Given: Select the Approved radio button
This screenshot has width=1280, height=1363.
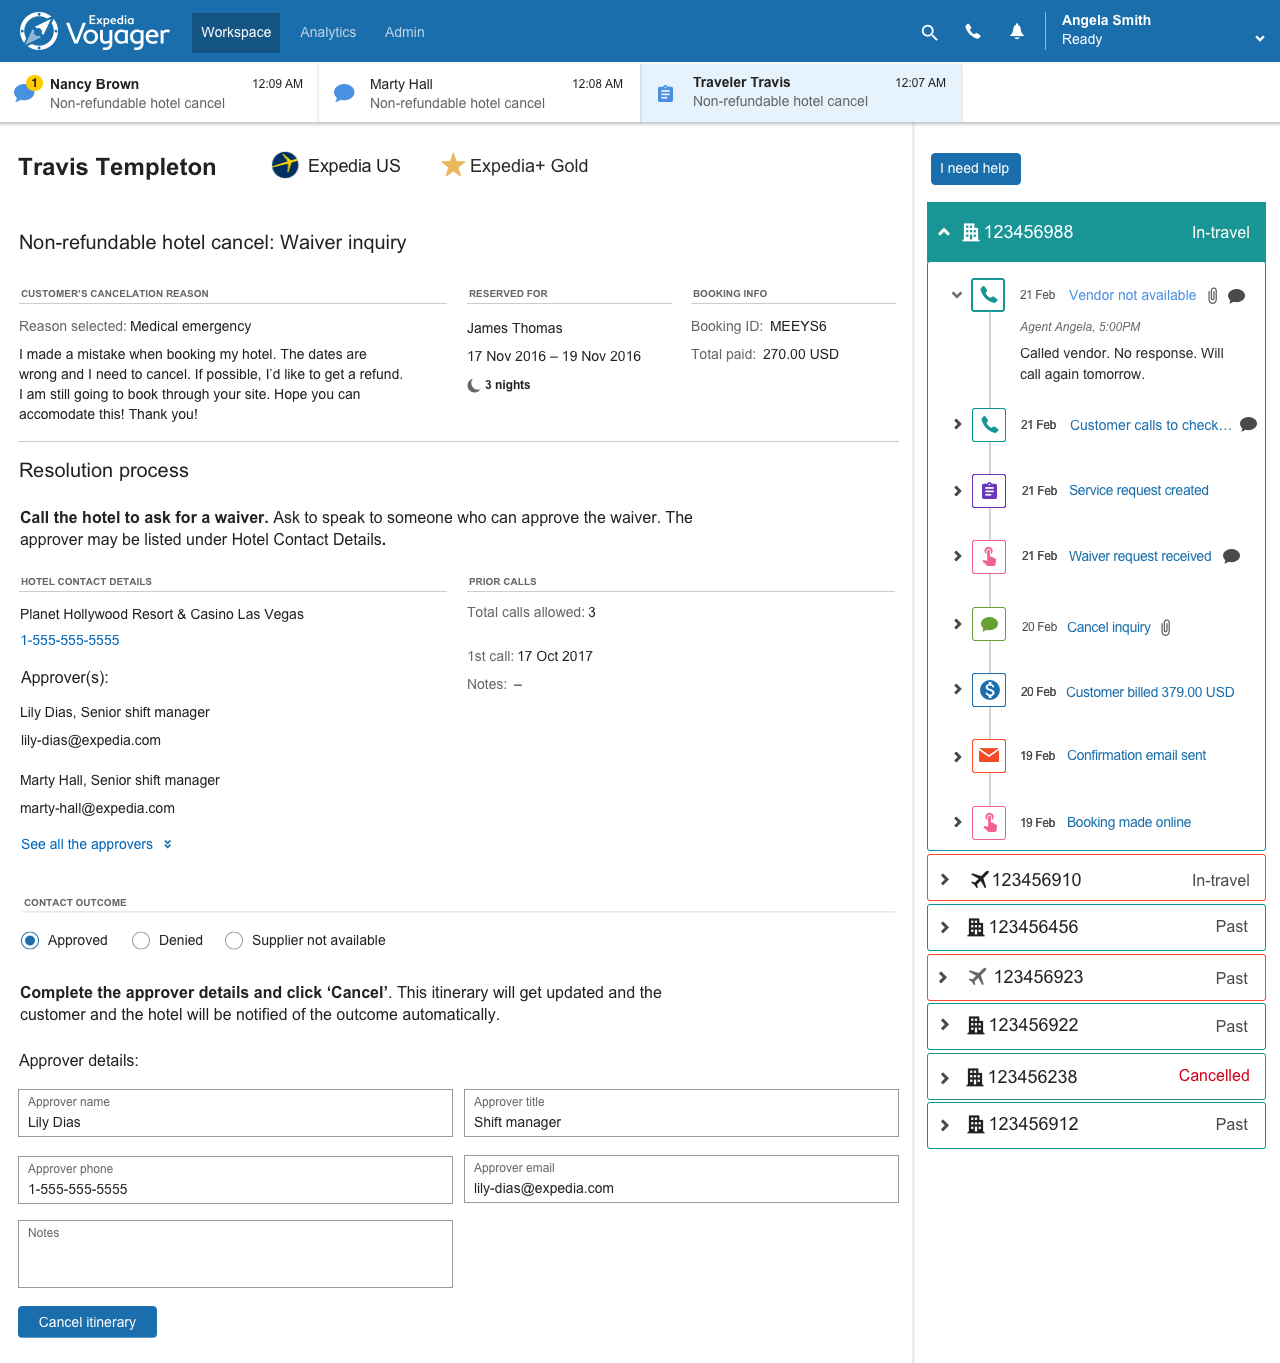Looking at the screenshot, I should [30, 941].
